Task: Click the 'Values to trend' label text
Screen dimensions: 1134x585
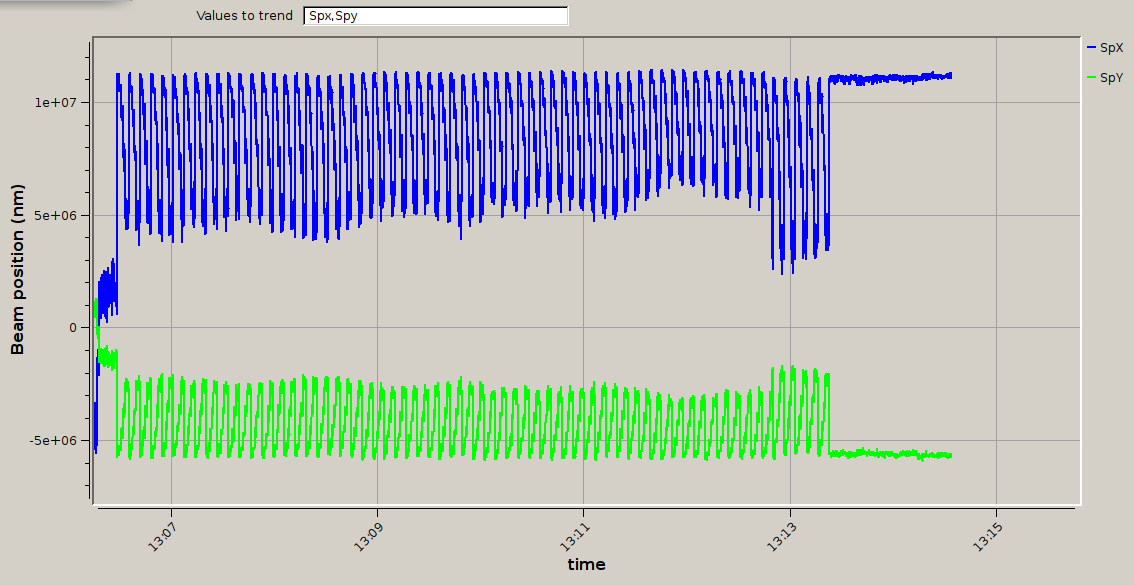Action: pyautogui.click(x=245, y=16)
